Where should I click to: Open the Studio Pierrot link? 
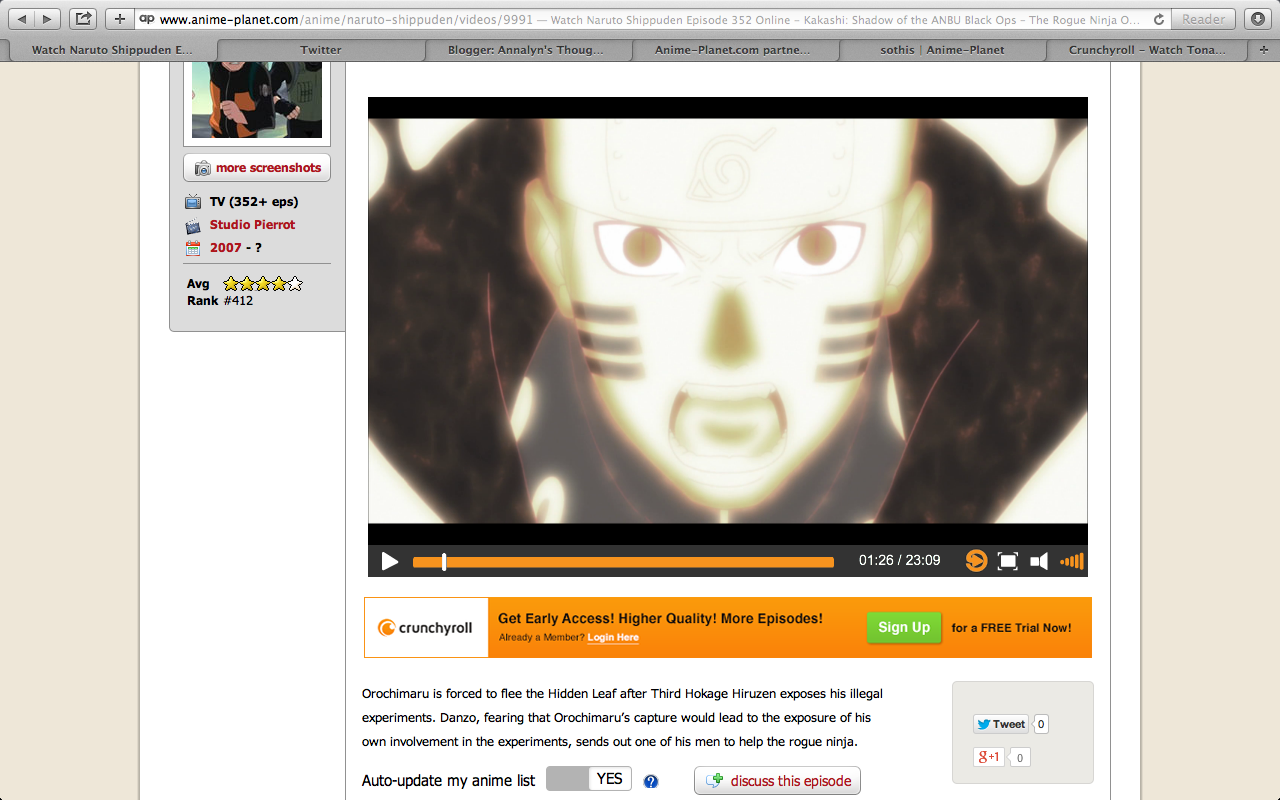253,225
